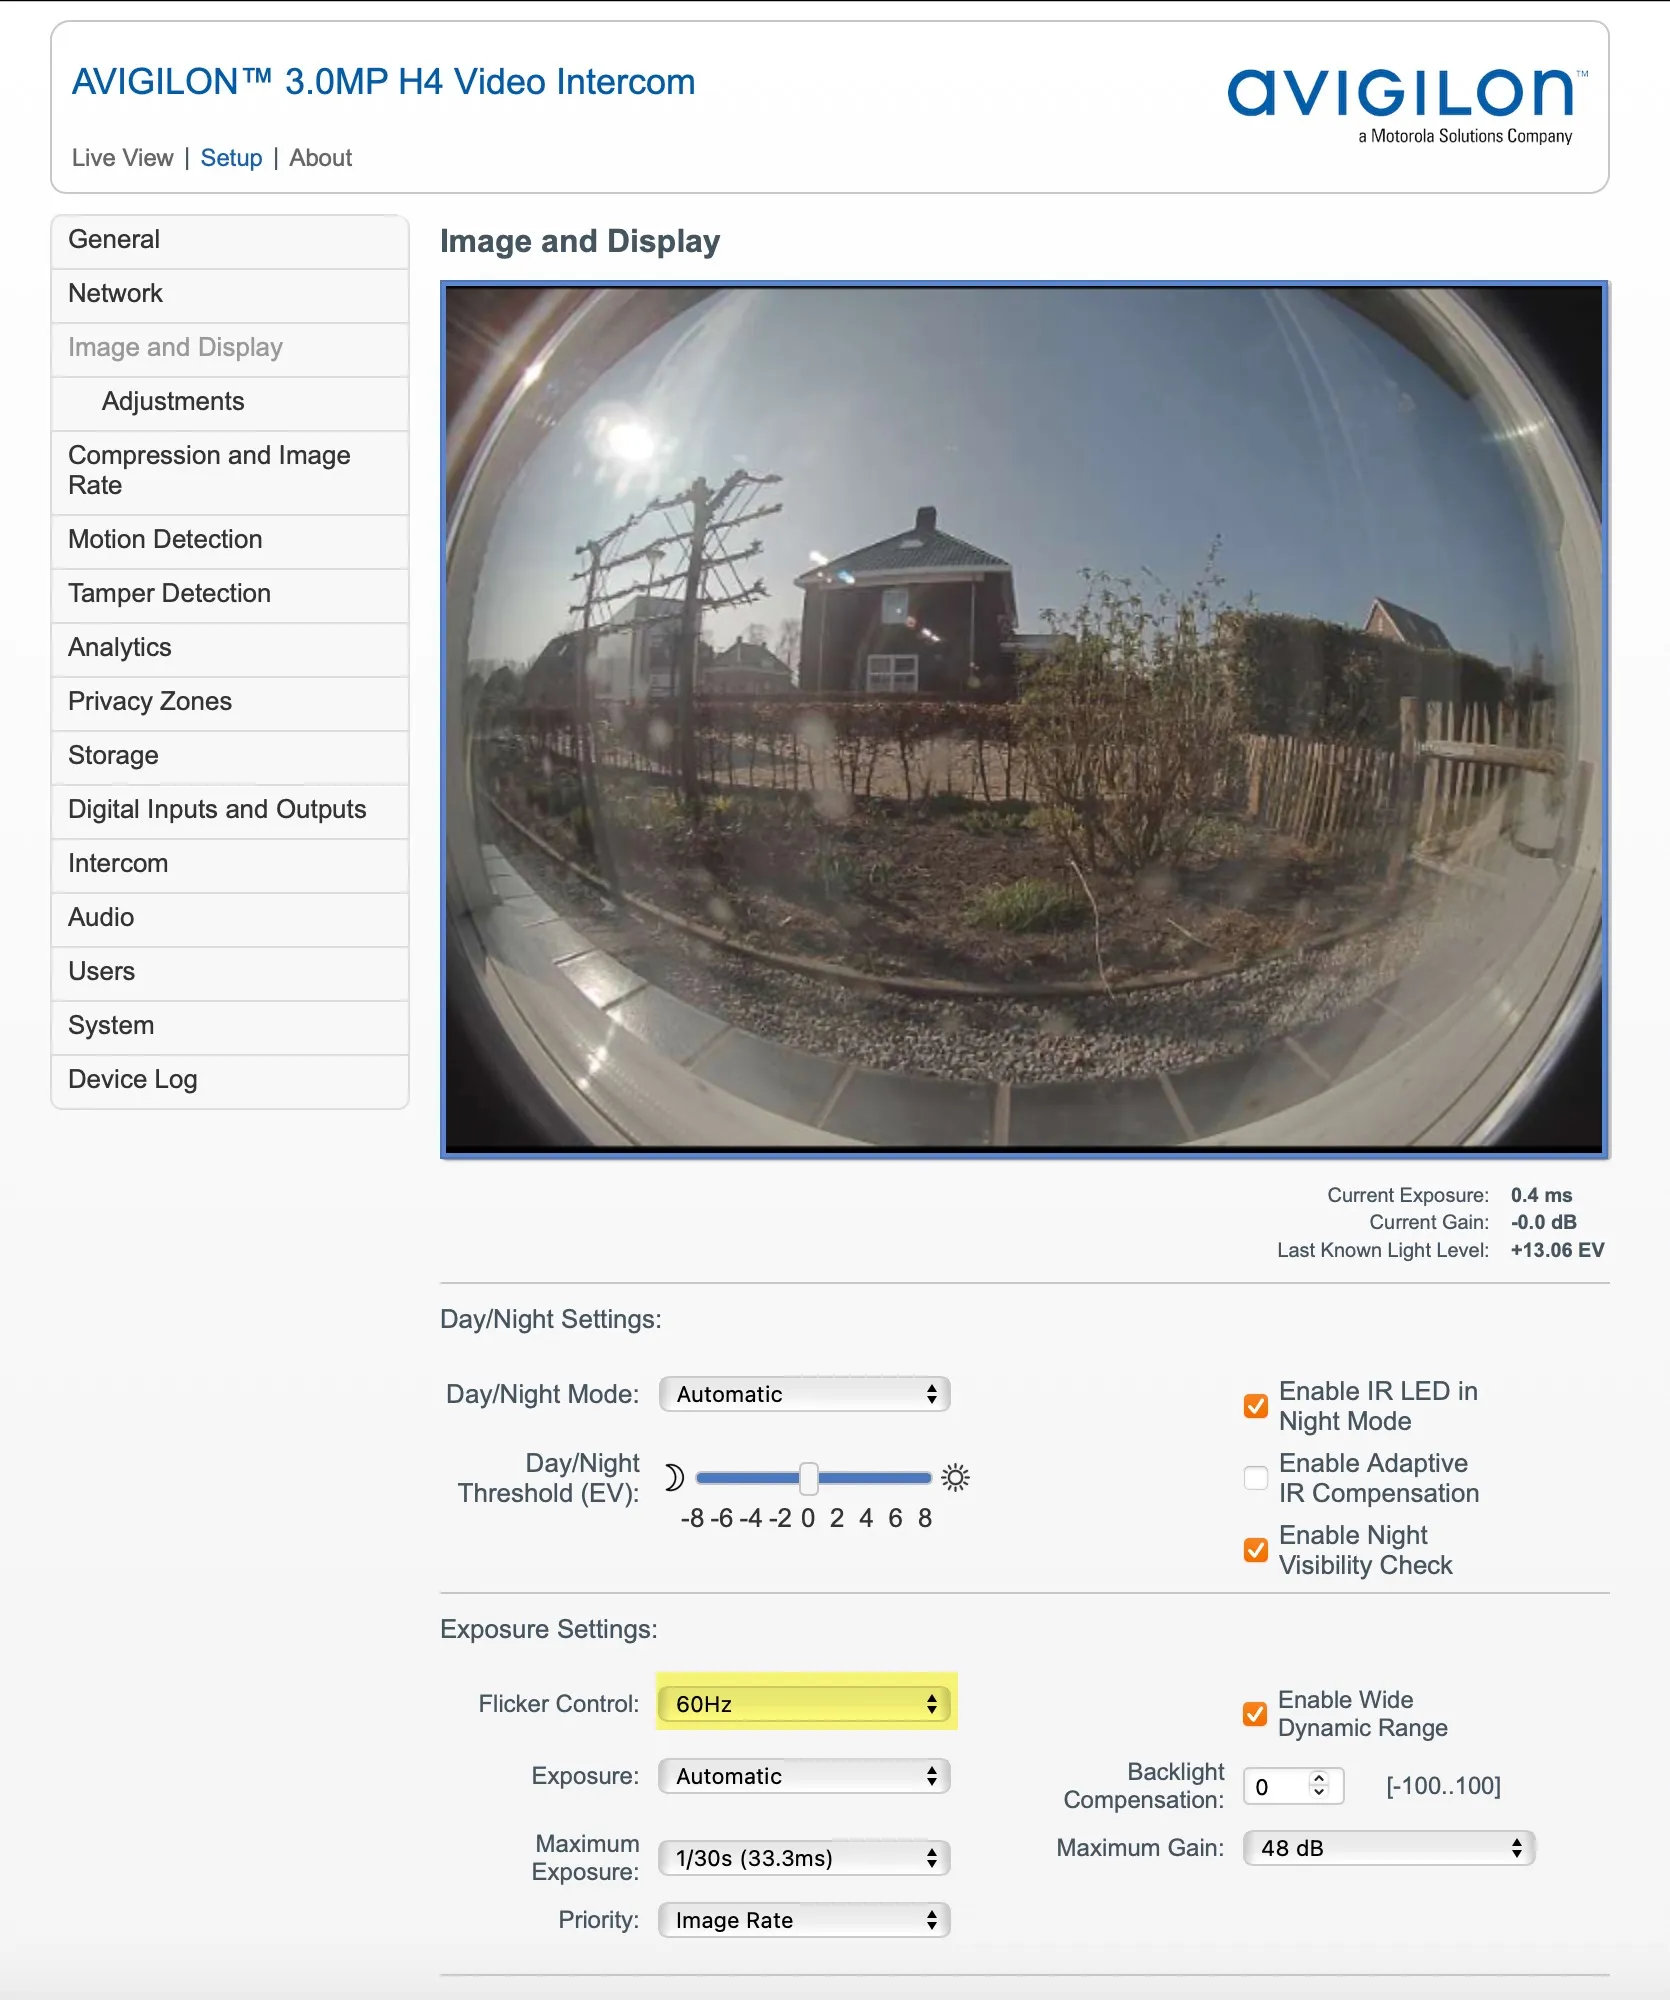
Task: Switch to Live View
Action: [122, 158]
